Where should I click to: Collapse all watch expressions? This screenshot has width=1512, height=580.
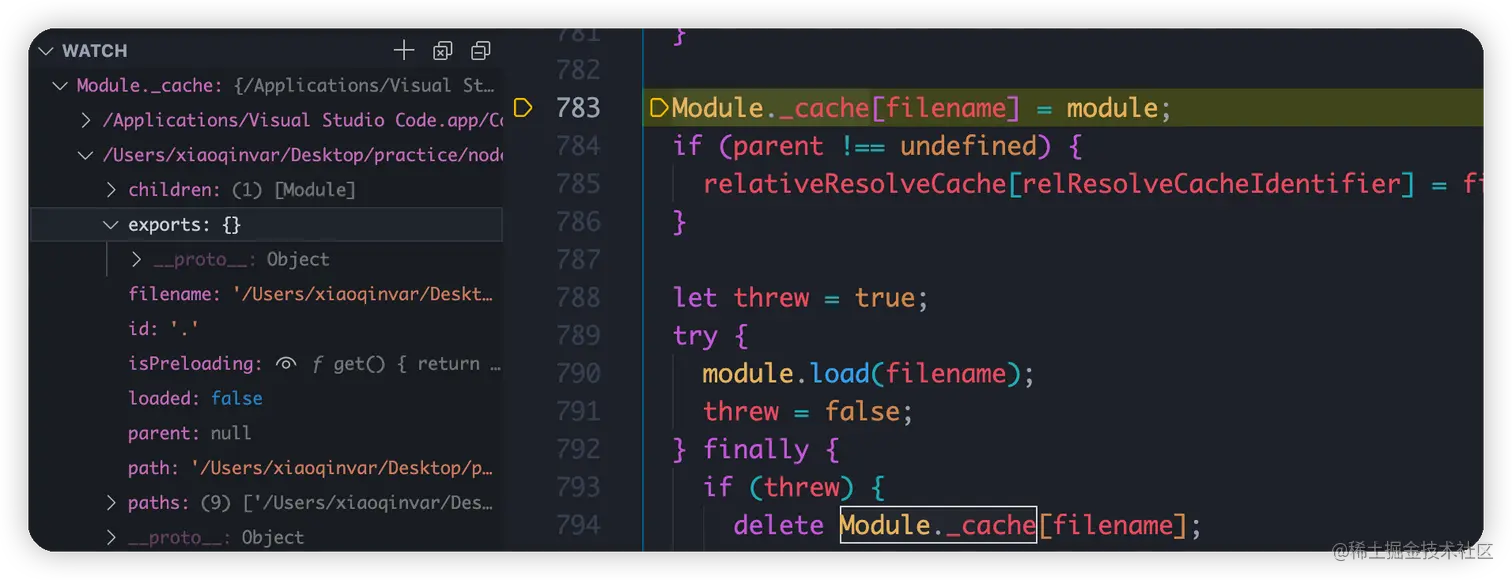click(481, 50)
